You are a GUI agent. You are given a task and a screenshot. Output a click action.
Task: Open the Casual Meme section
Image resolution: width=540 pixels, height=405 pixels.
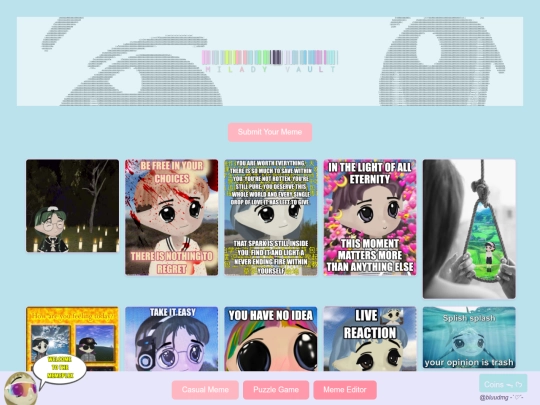click(x=205, y=390)
